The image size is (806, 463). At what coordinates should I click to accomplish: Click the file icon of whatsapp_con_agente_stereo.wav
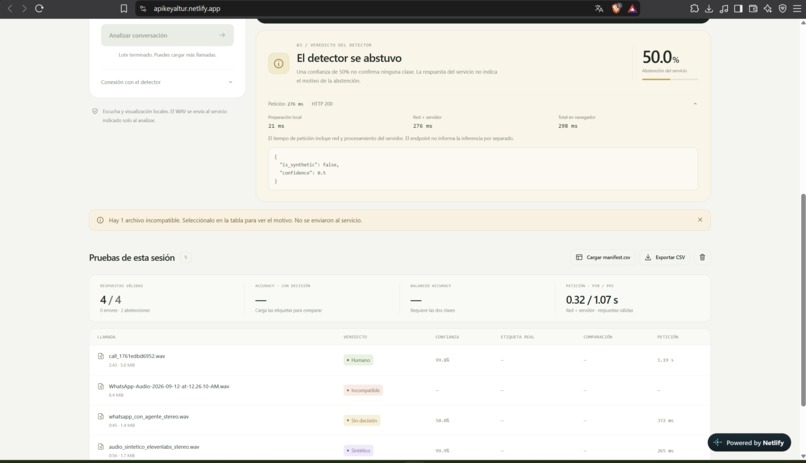tap(101, 417)
